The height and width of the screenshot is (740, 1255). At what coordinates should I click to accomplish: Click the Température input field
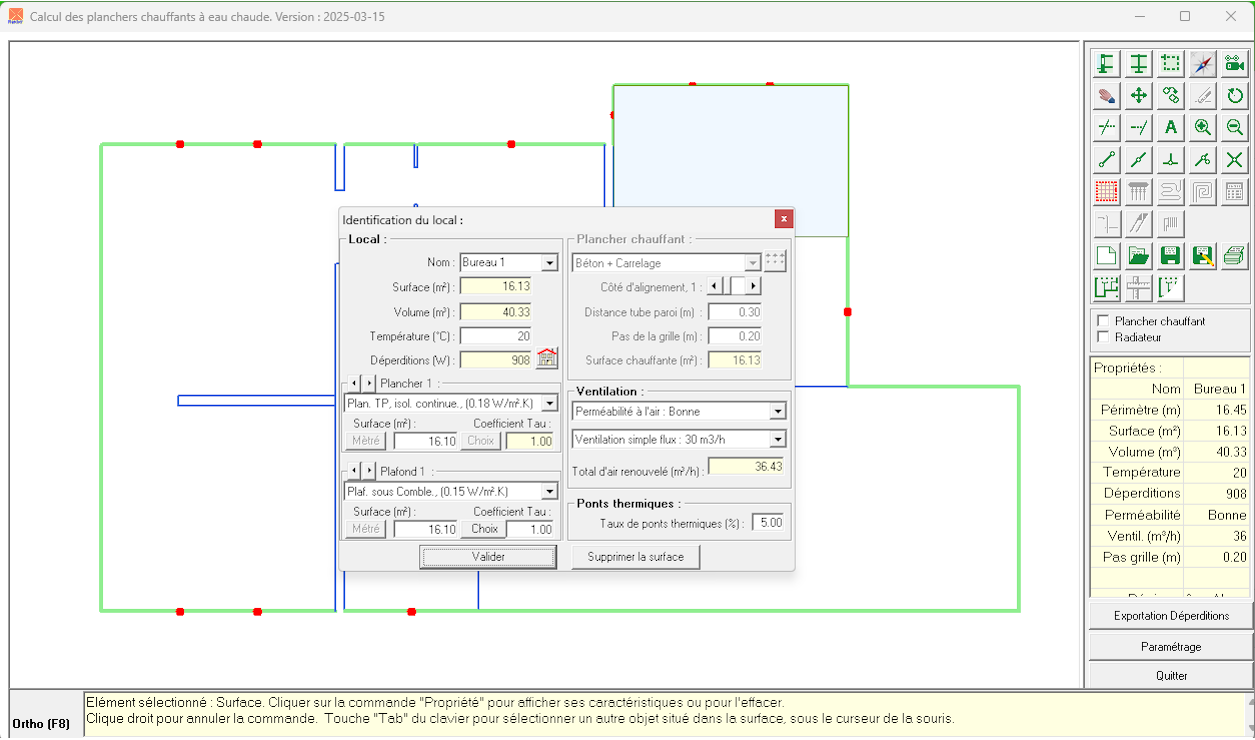495,336
